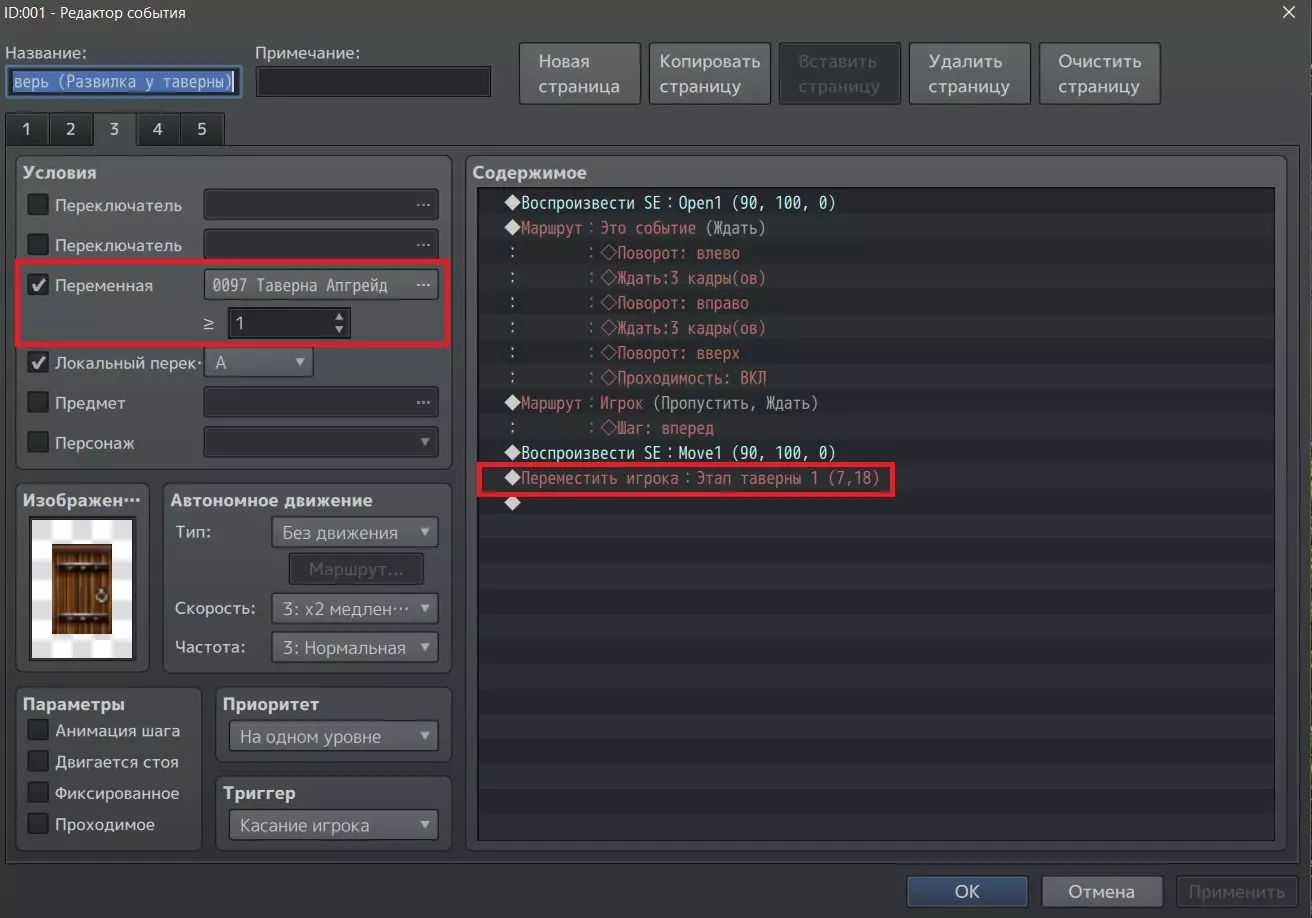Click the Новая страница button

[580, 73]
